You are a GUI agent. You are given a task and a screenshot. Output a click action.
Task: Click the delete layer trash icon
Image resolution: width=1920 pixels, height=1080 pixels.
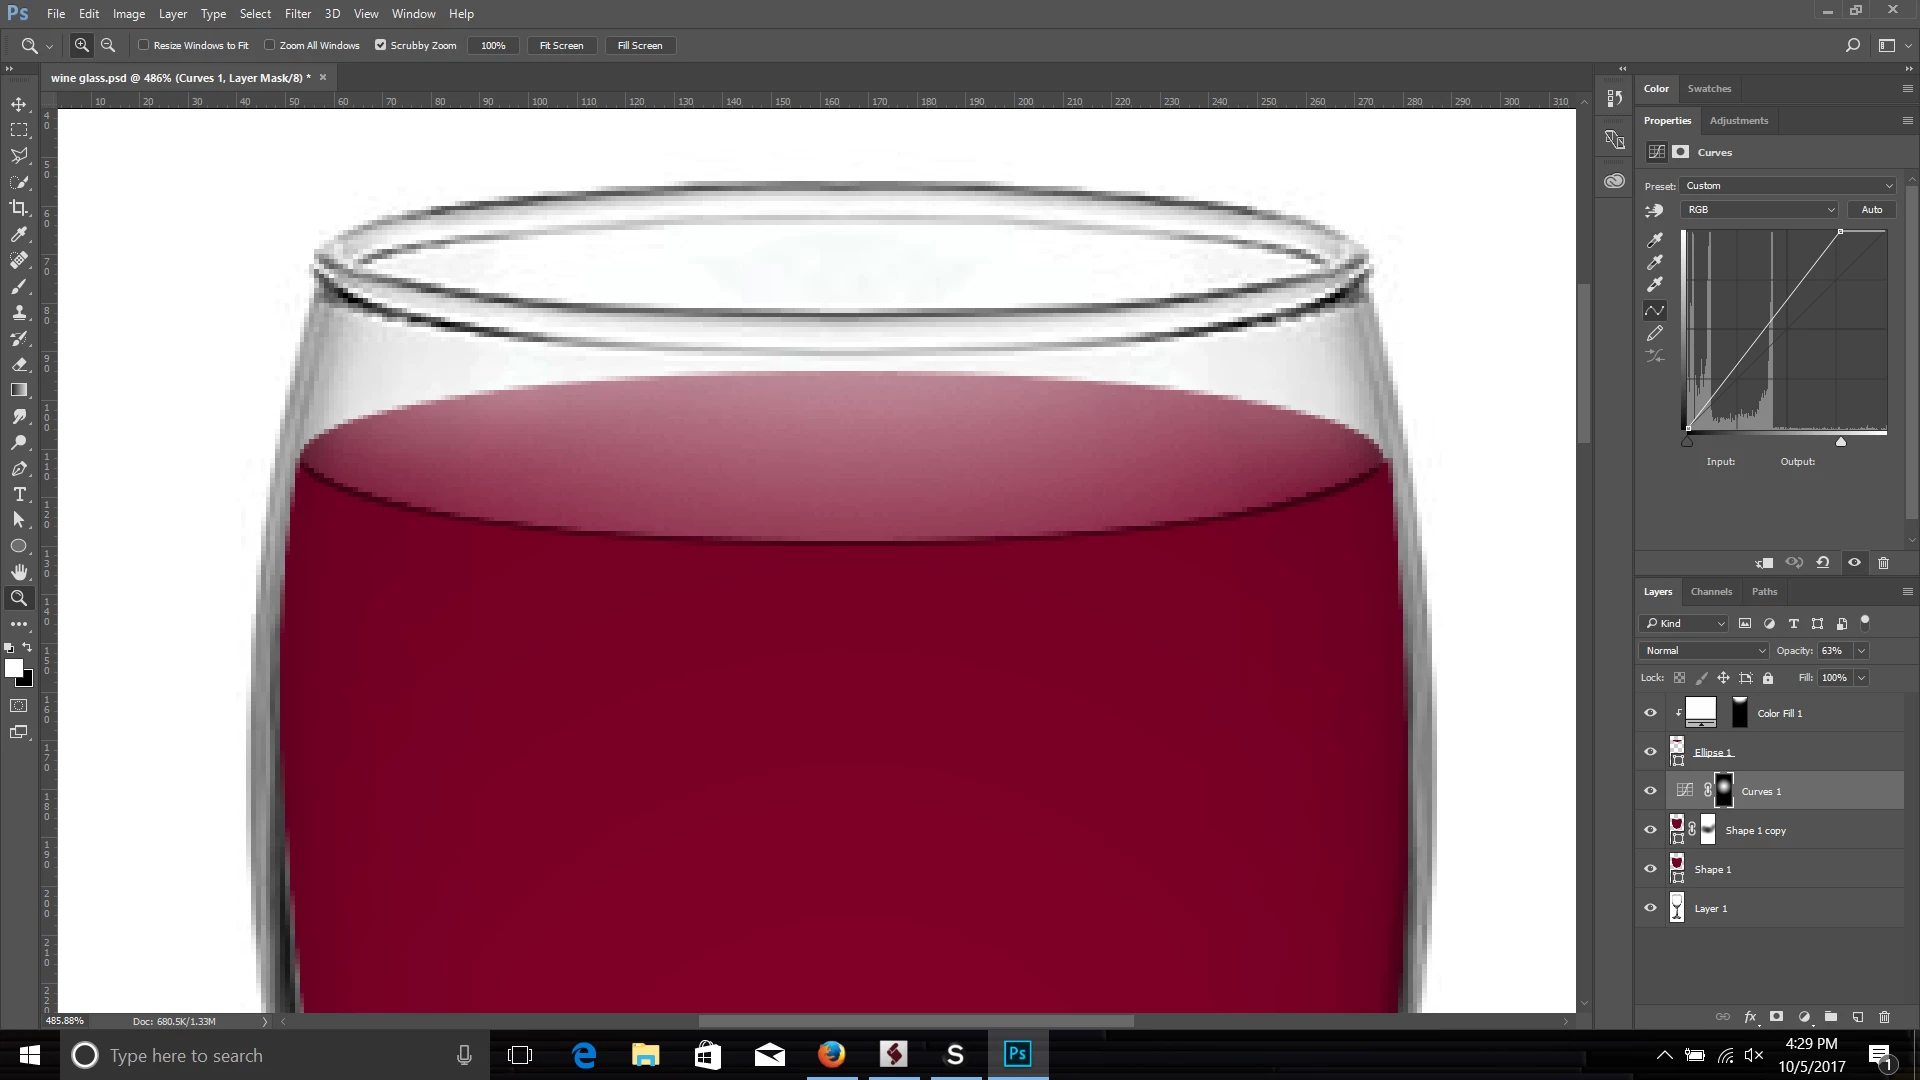click(x=1884, y=1017)
